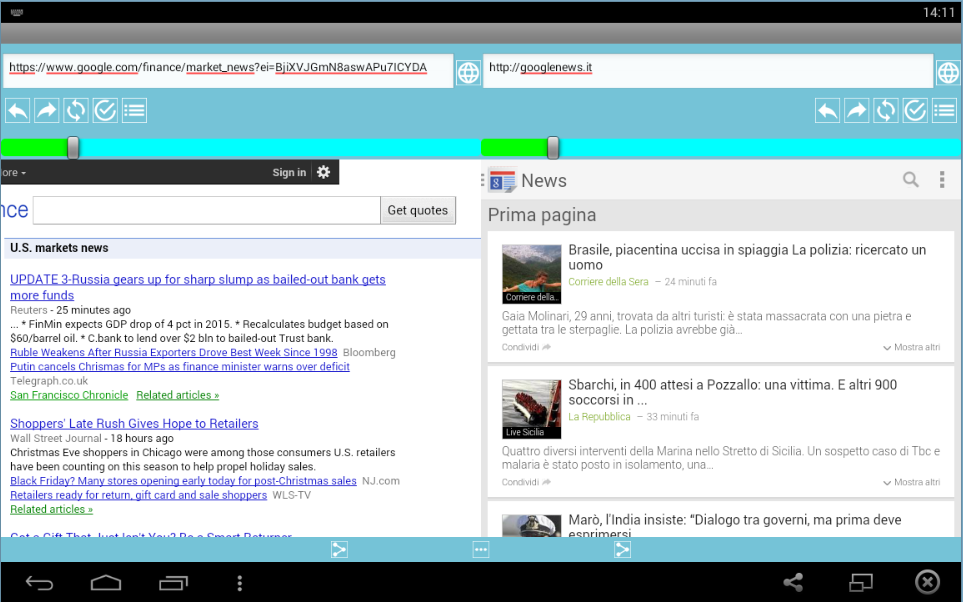
Task: Click the globe icon beside left URL bar
Action: (468, 73)
